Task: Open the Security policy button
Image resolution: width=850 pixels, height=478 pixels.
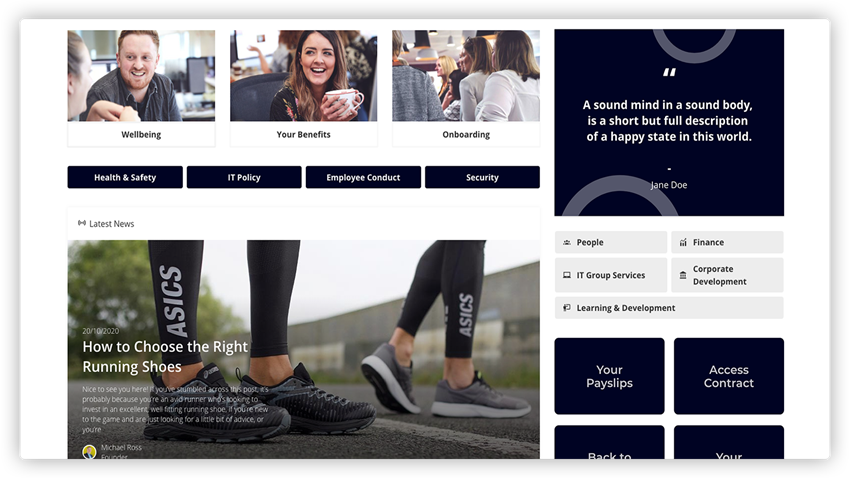Action: pyautogui.click(x=482, y=178)
